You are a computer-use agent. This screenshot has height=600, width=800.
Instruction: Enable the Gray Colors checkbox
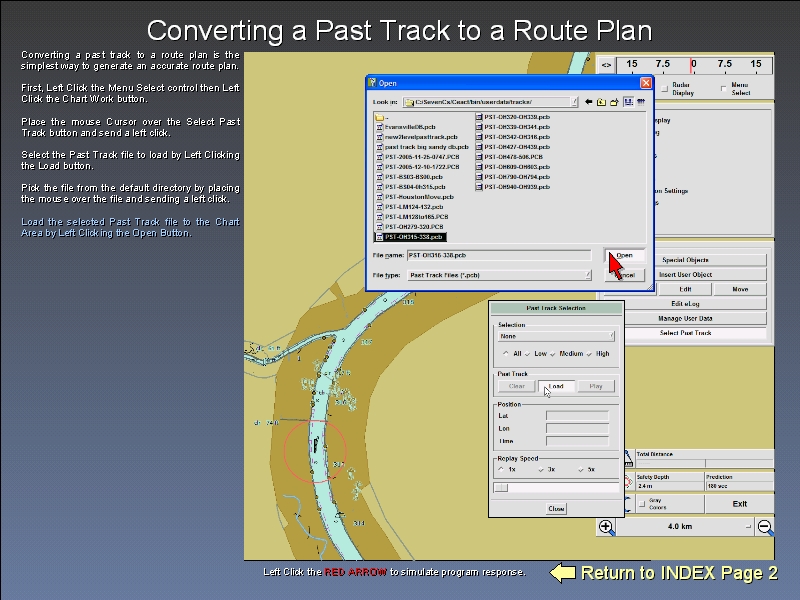642,501
